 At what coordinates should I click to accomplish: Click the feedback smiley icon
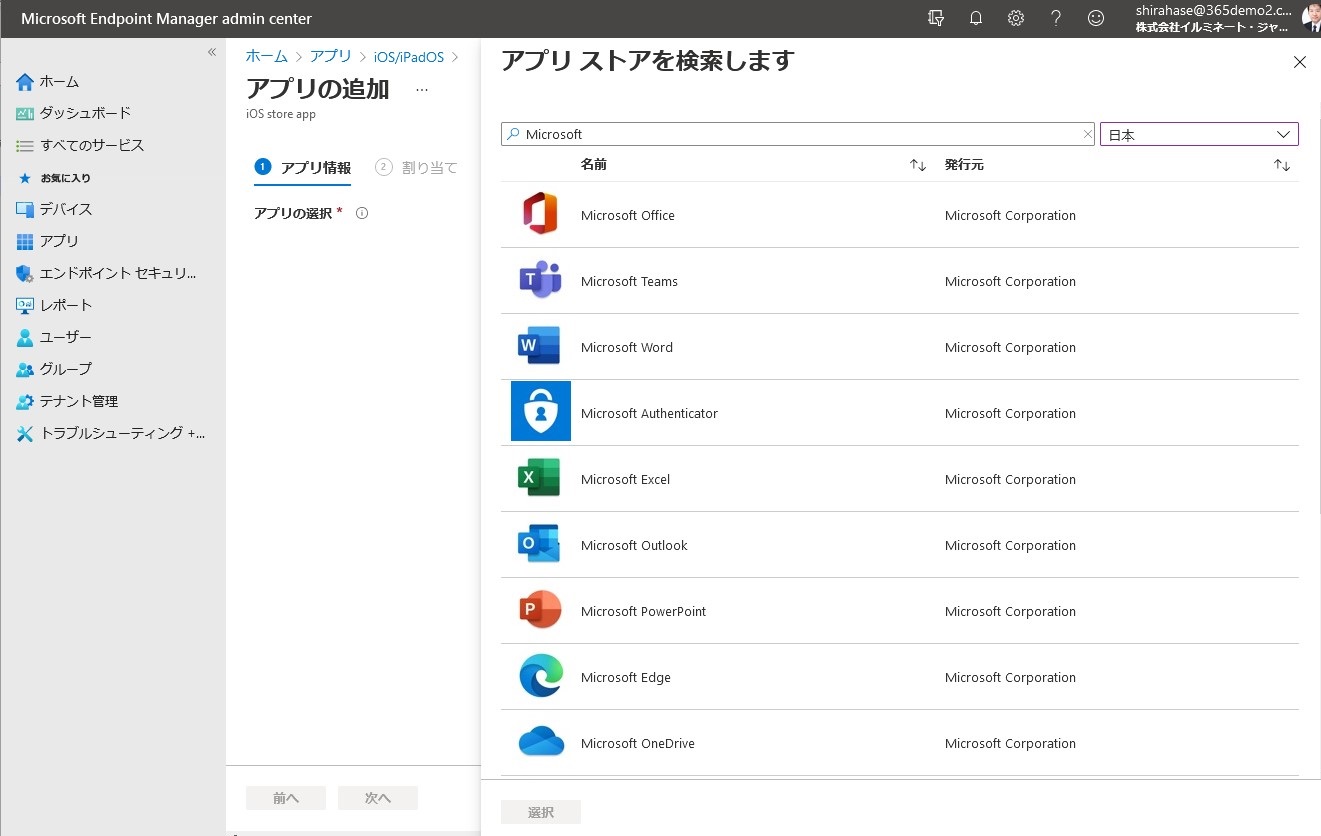[1096, 18]
